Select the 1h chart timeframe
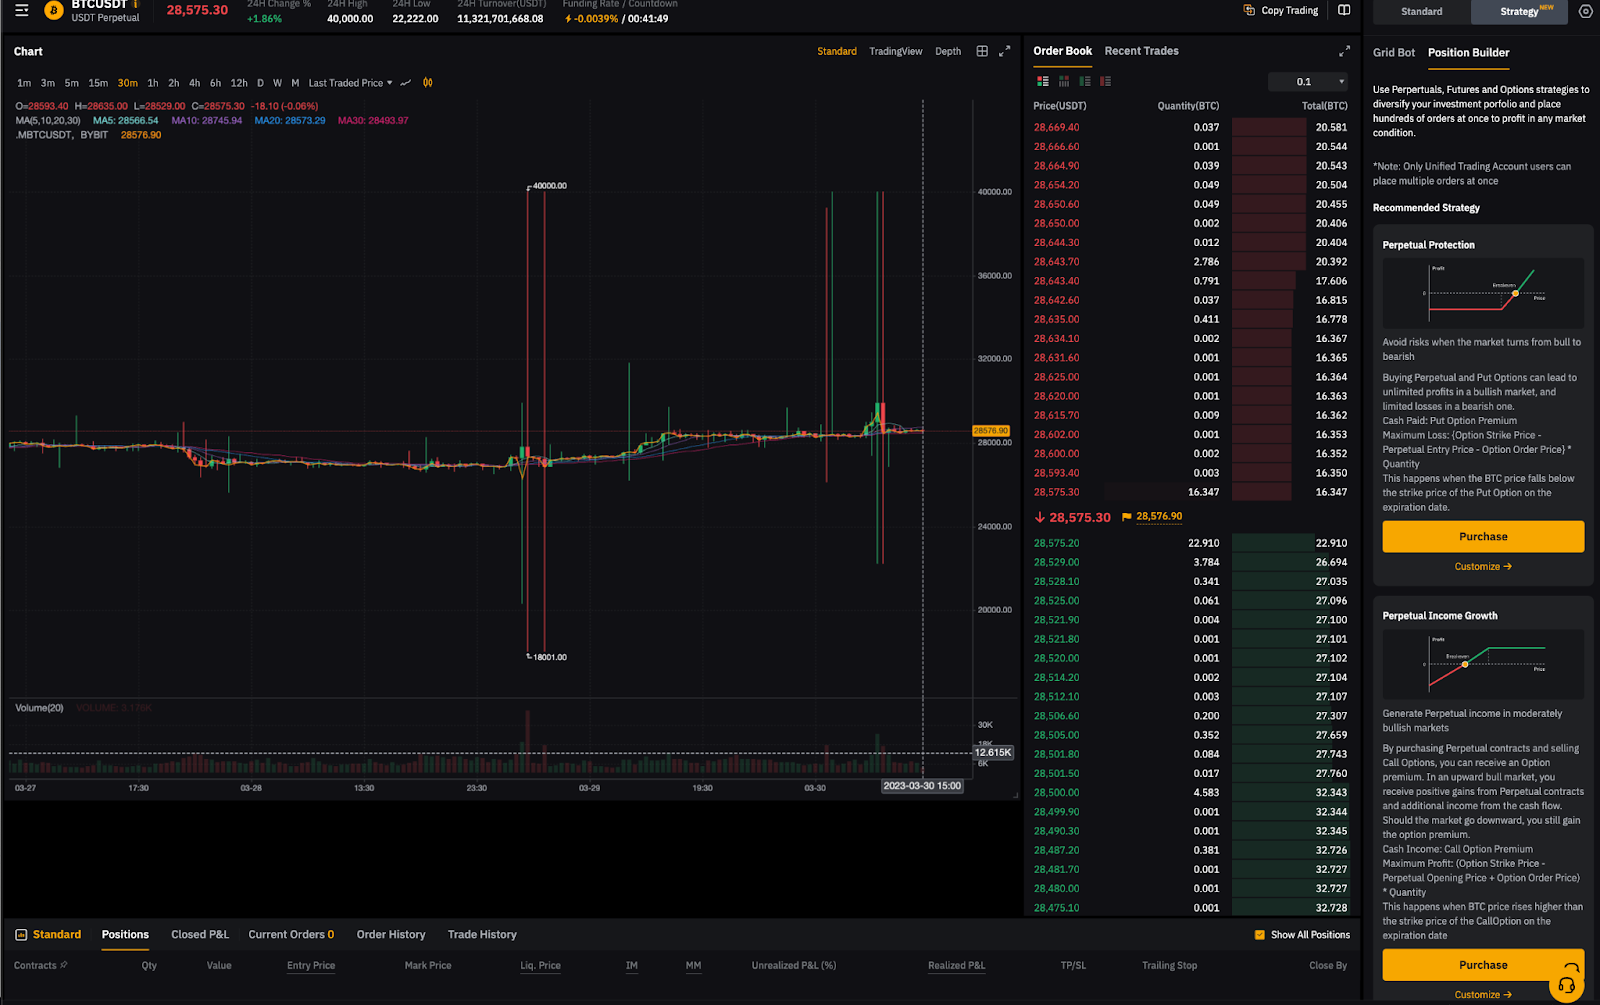Screen dimensions: 1600x1005 pyautogui.click(x=153, y=83)
